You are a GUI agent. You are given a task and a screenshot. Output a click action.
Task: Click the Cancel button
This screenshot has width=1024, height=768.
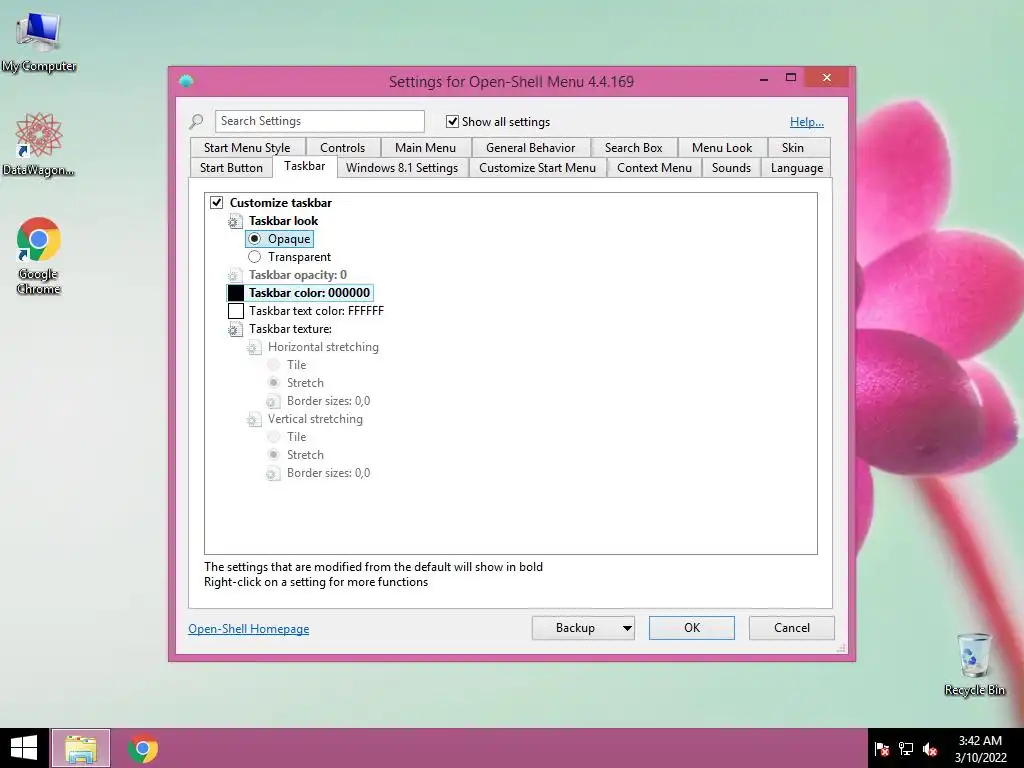792,628
